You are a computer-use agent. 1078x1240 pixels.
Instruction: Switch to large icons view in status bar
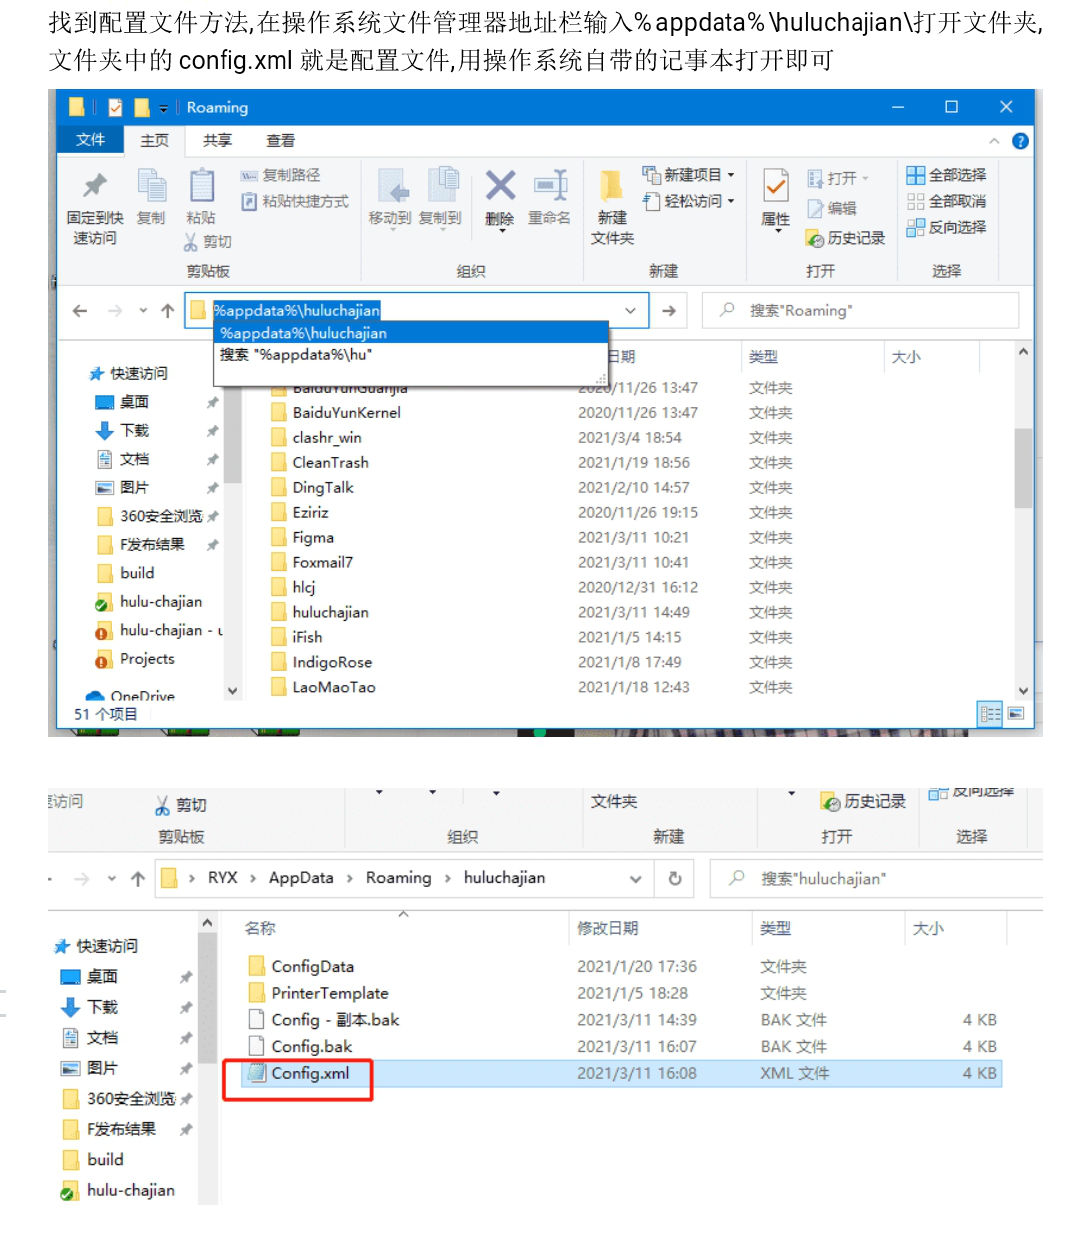pyautogui.click(x=1016, y=713)
